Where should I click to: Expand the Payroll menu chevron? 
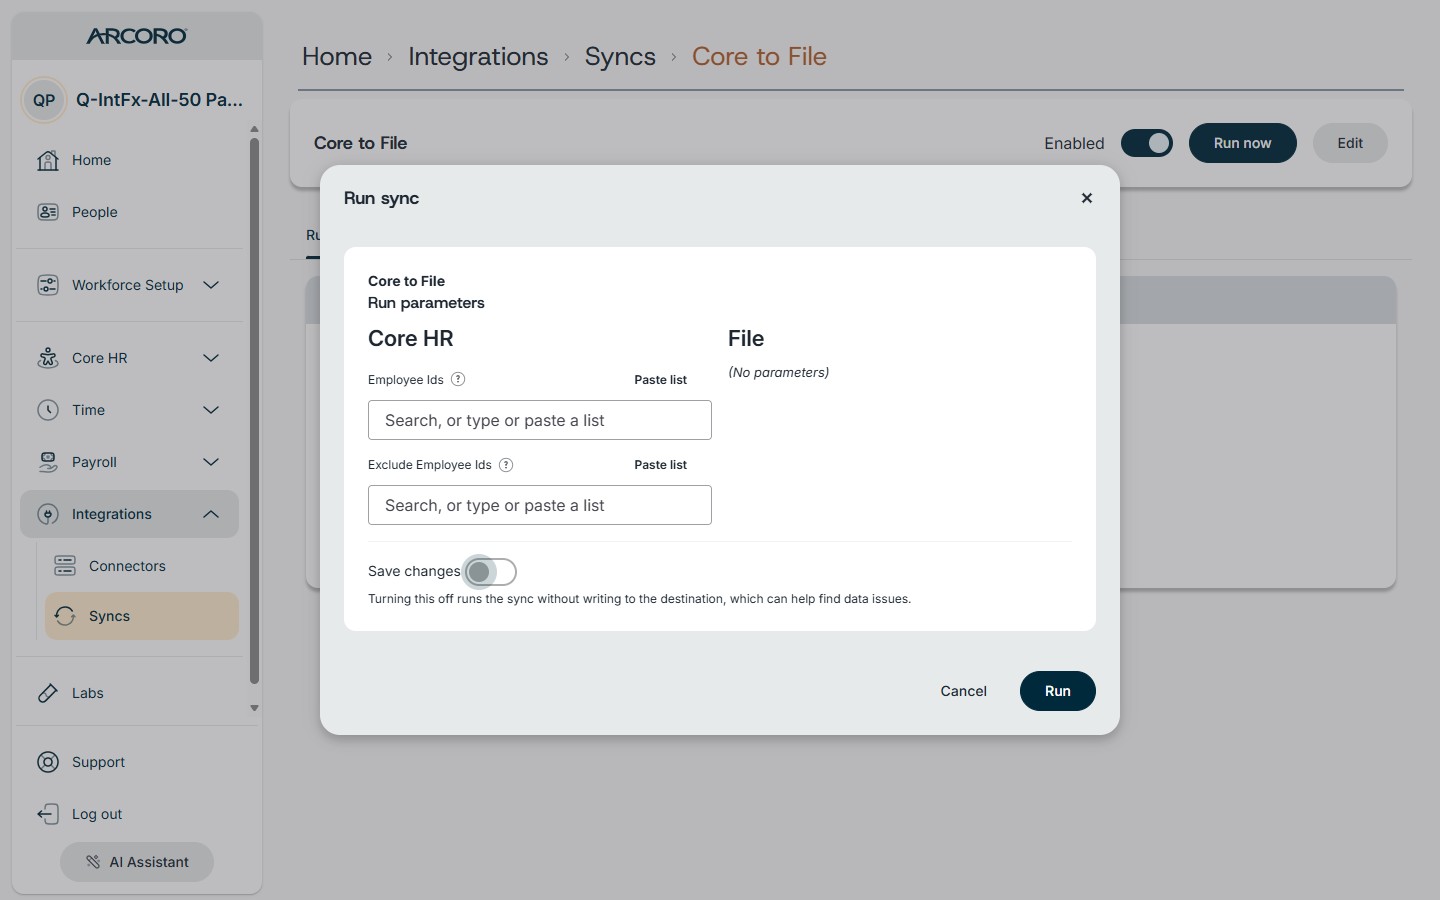(211, 462)
